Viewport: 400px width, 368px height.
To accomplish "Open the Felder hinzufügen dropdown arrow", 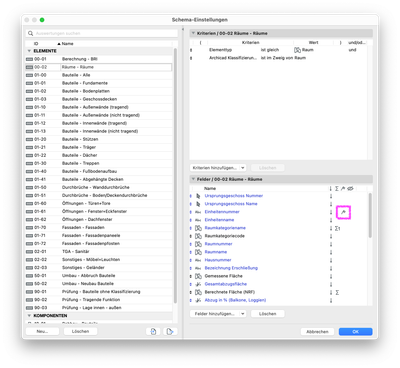I will coord(243,314).
